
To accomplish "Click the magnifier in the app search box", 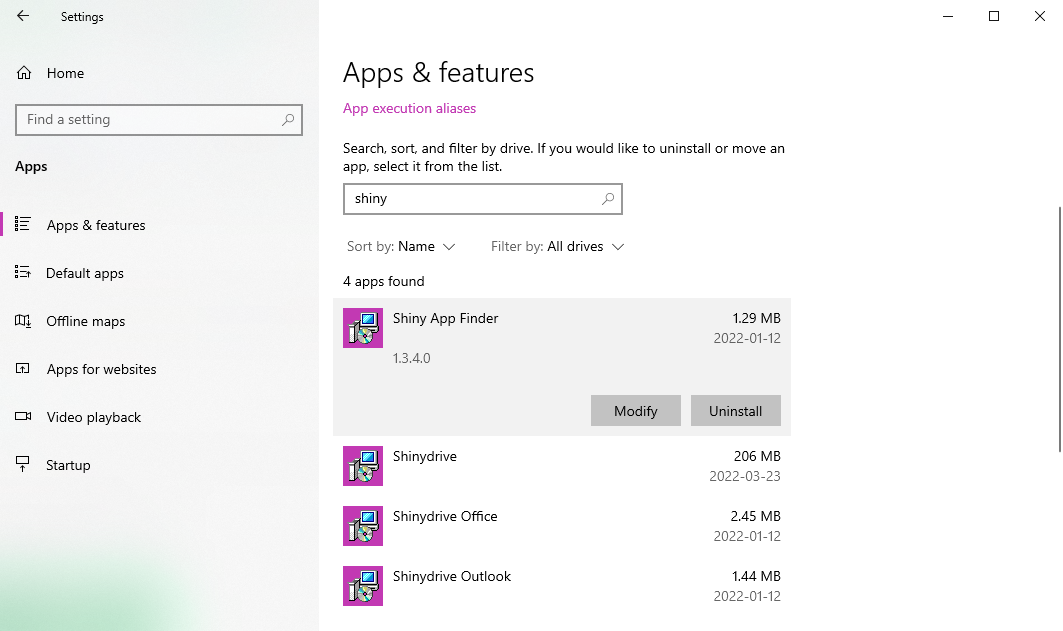I will coord(607,199).
